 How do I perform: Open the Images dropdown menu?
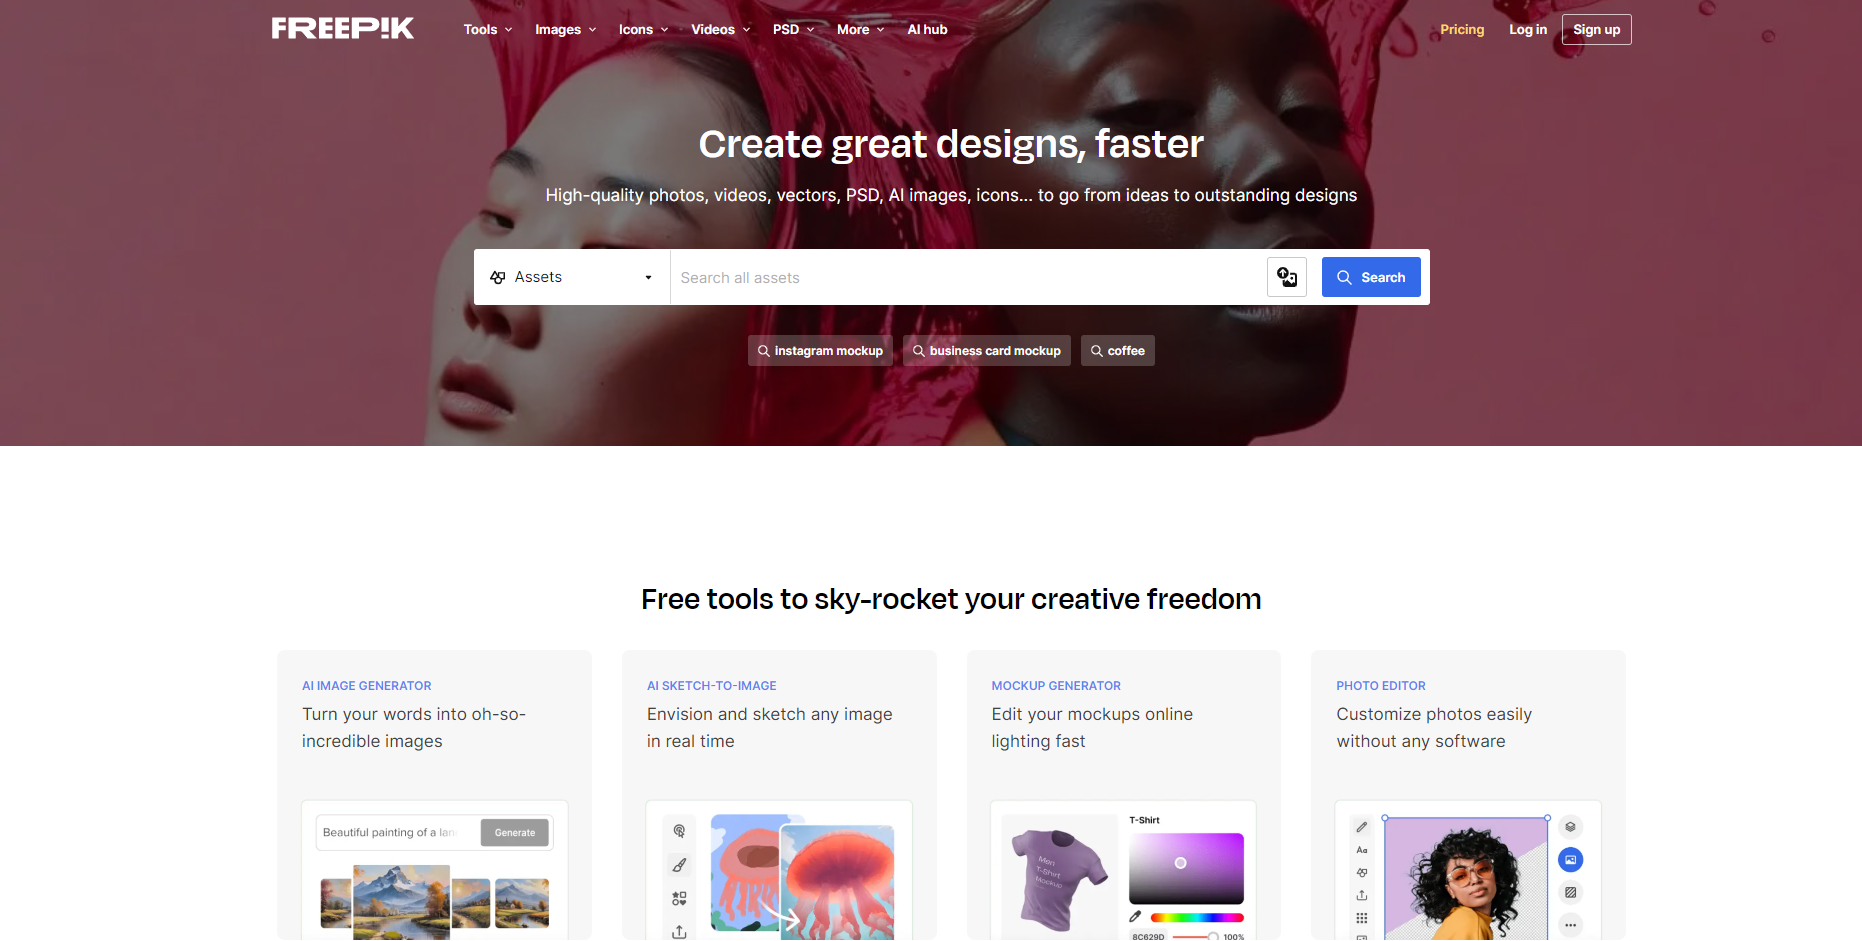pos(566,29)
